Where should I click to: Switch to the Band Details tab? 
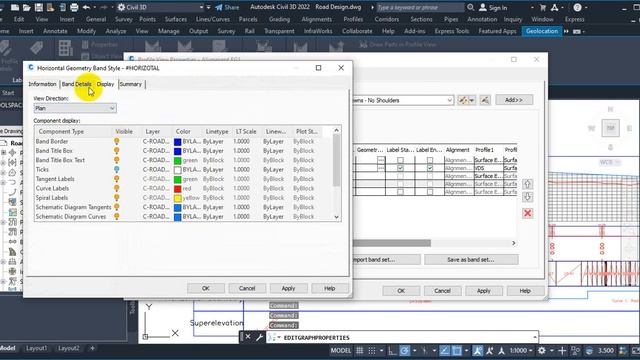tap(77, 84)
